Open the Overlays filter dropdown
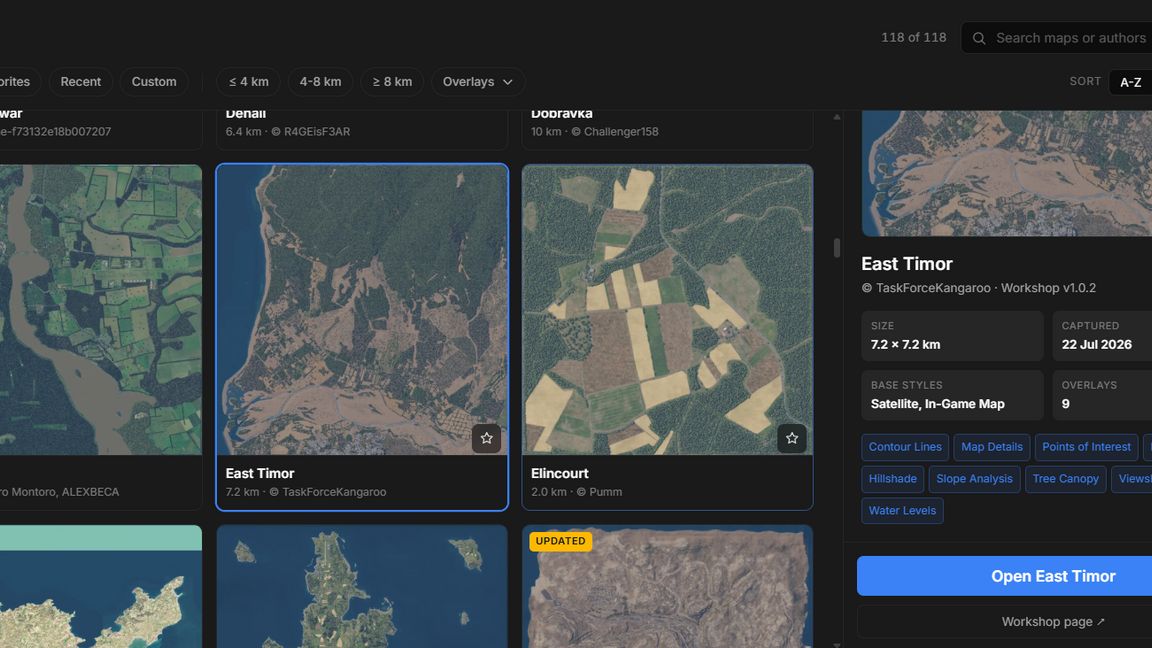 (478, 82)
